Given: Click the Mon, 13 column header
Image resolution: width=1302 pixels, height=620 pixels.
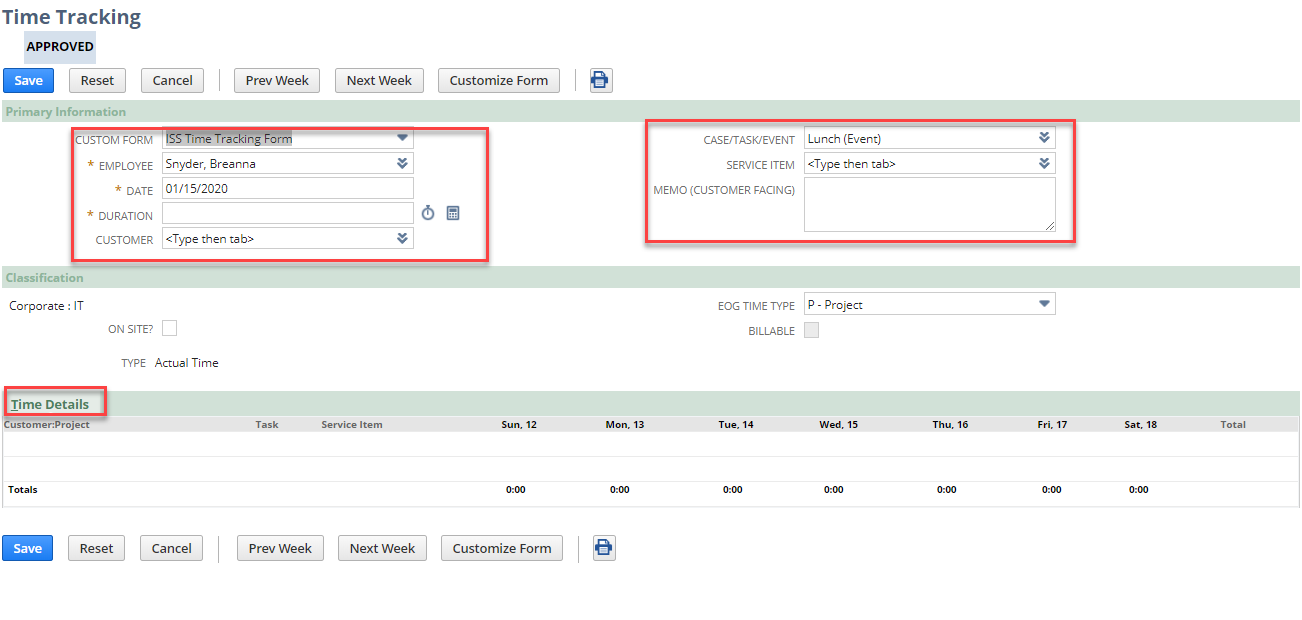Looking at the screenshot, I should click(x=625, y=425).
